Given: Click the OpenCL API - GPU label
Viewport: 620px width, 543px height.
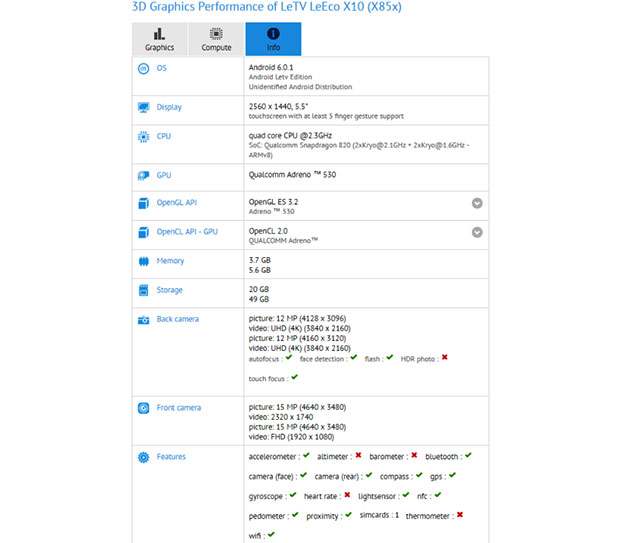Looking at the screenshot, I should pyautogui.click(x=190, y=232).
